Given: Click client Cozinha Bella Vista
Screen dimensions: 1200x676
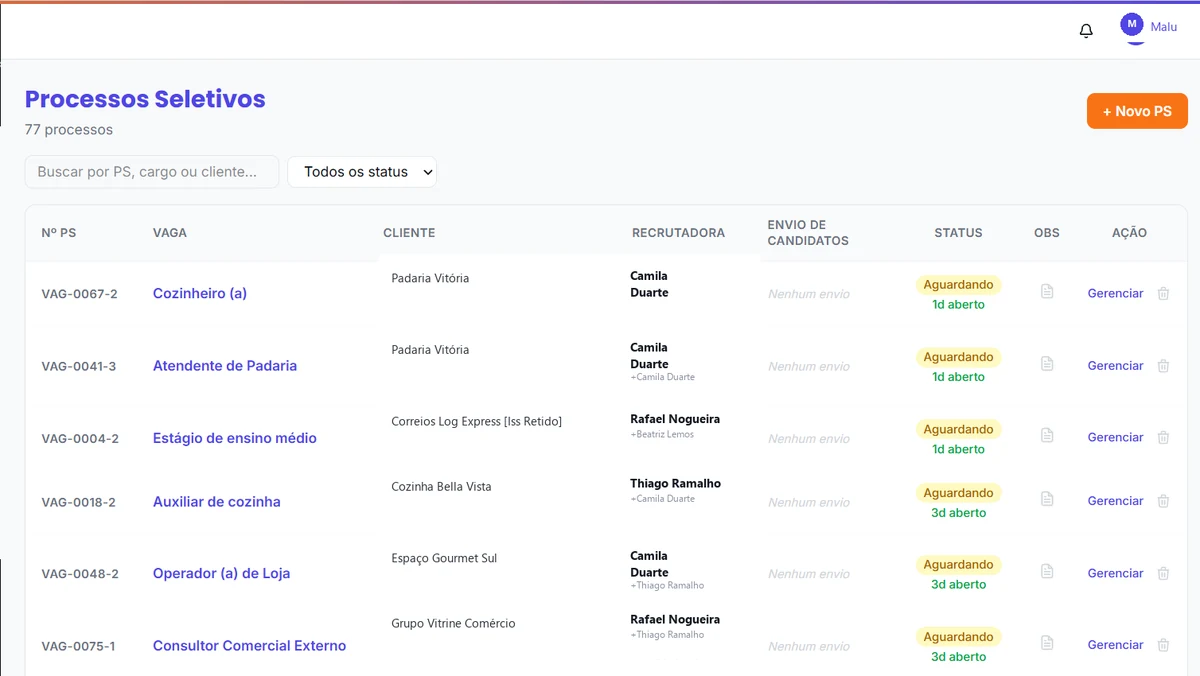Looking at the screenshot, I should pyautogui.click(x=441, y=487).
